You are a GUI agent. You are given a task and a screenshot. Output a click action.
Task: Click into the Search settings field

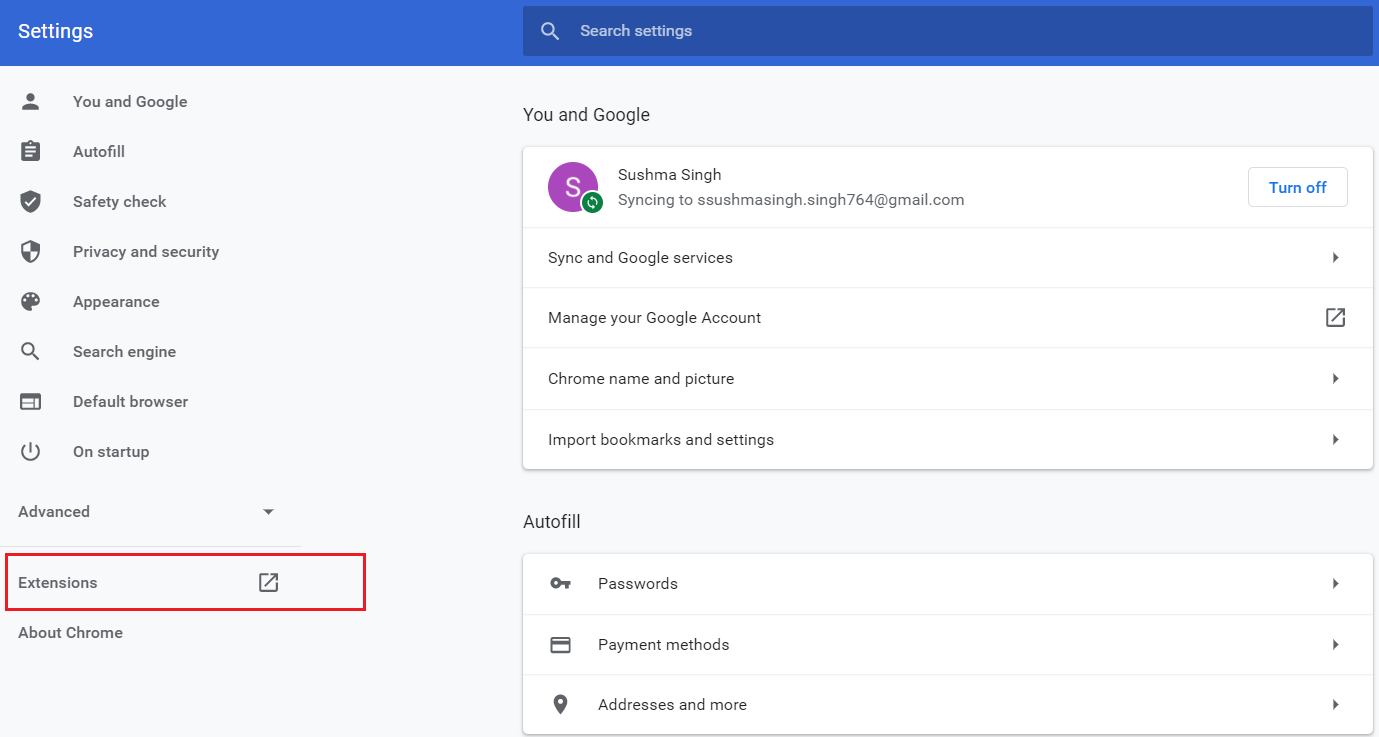pyautogui.click(x=947, y=31)
